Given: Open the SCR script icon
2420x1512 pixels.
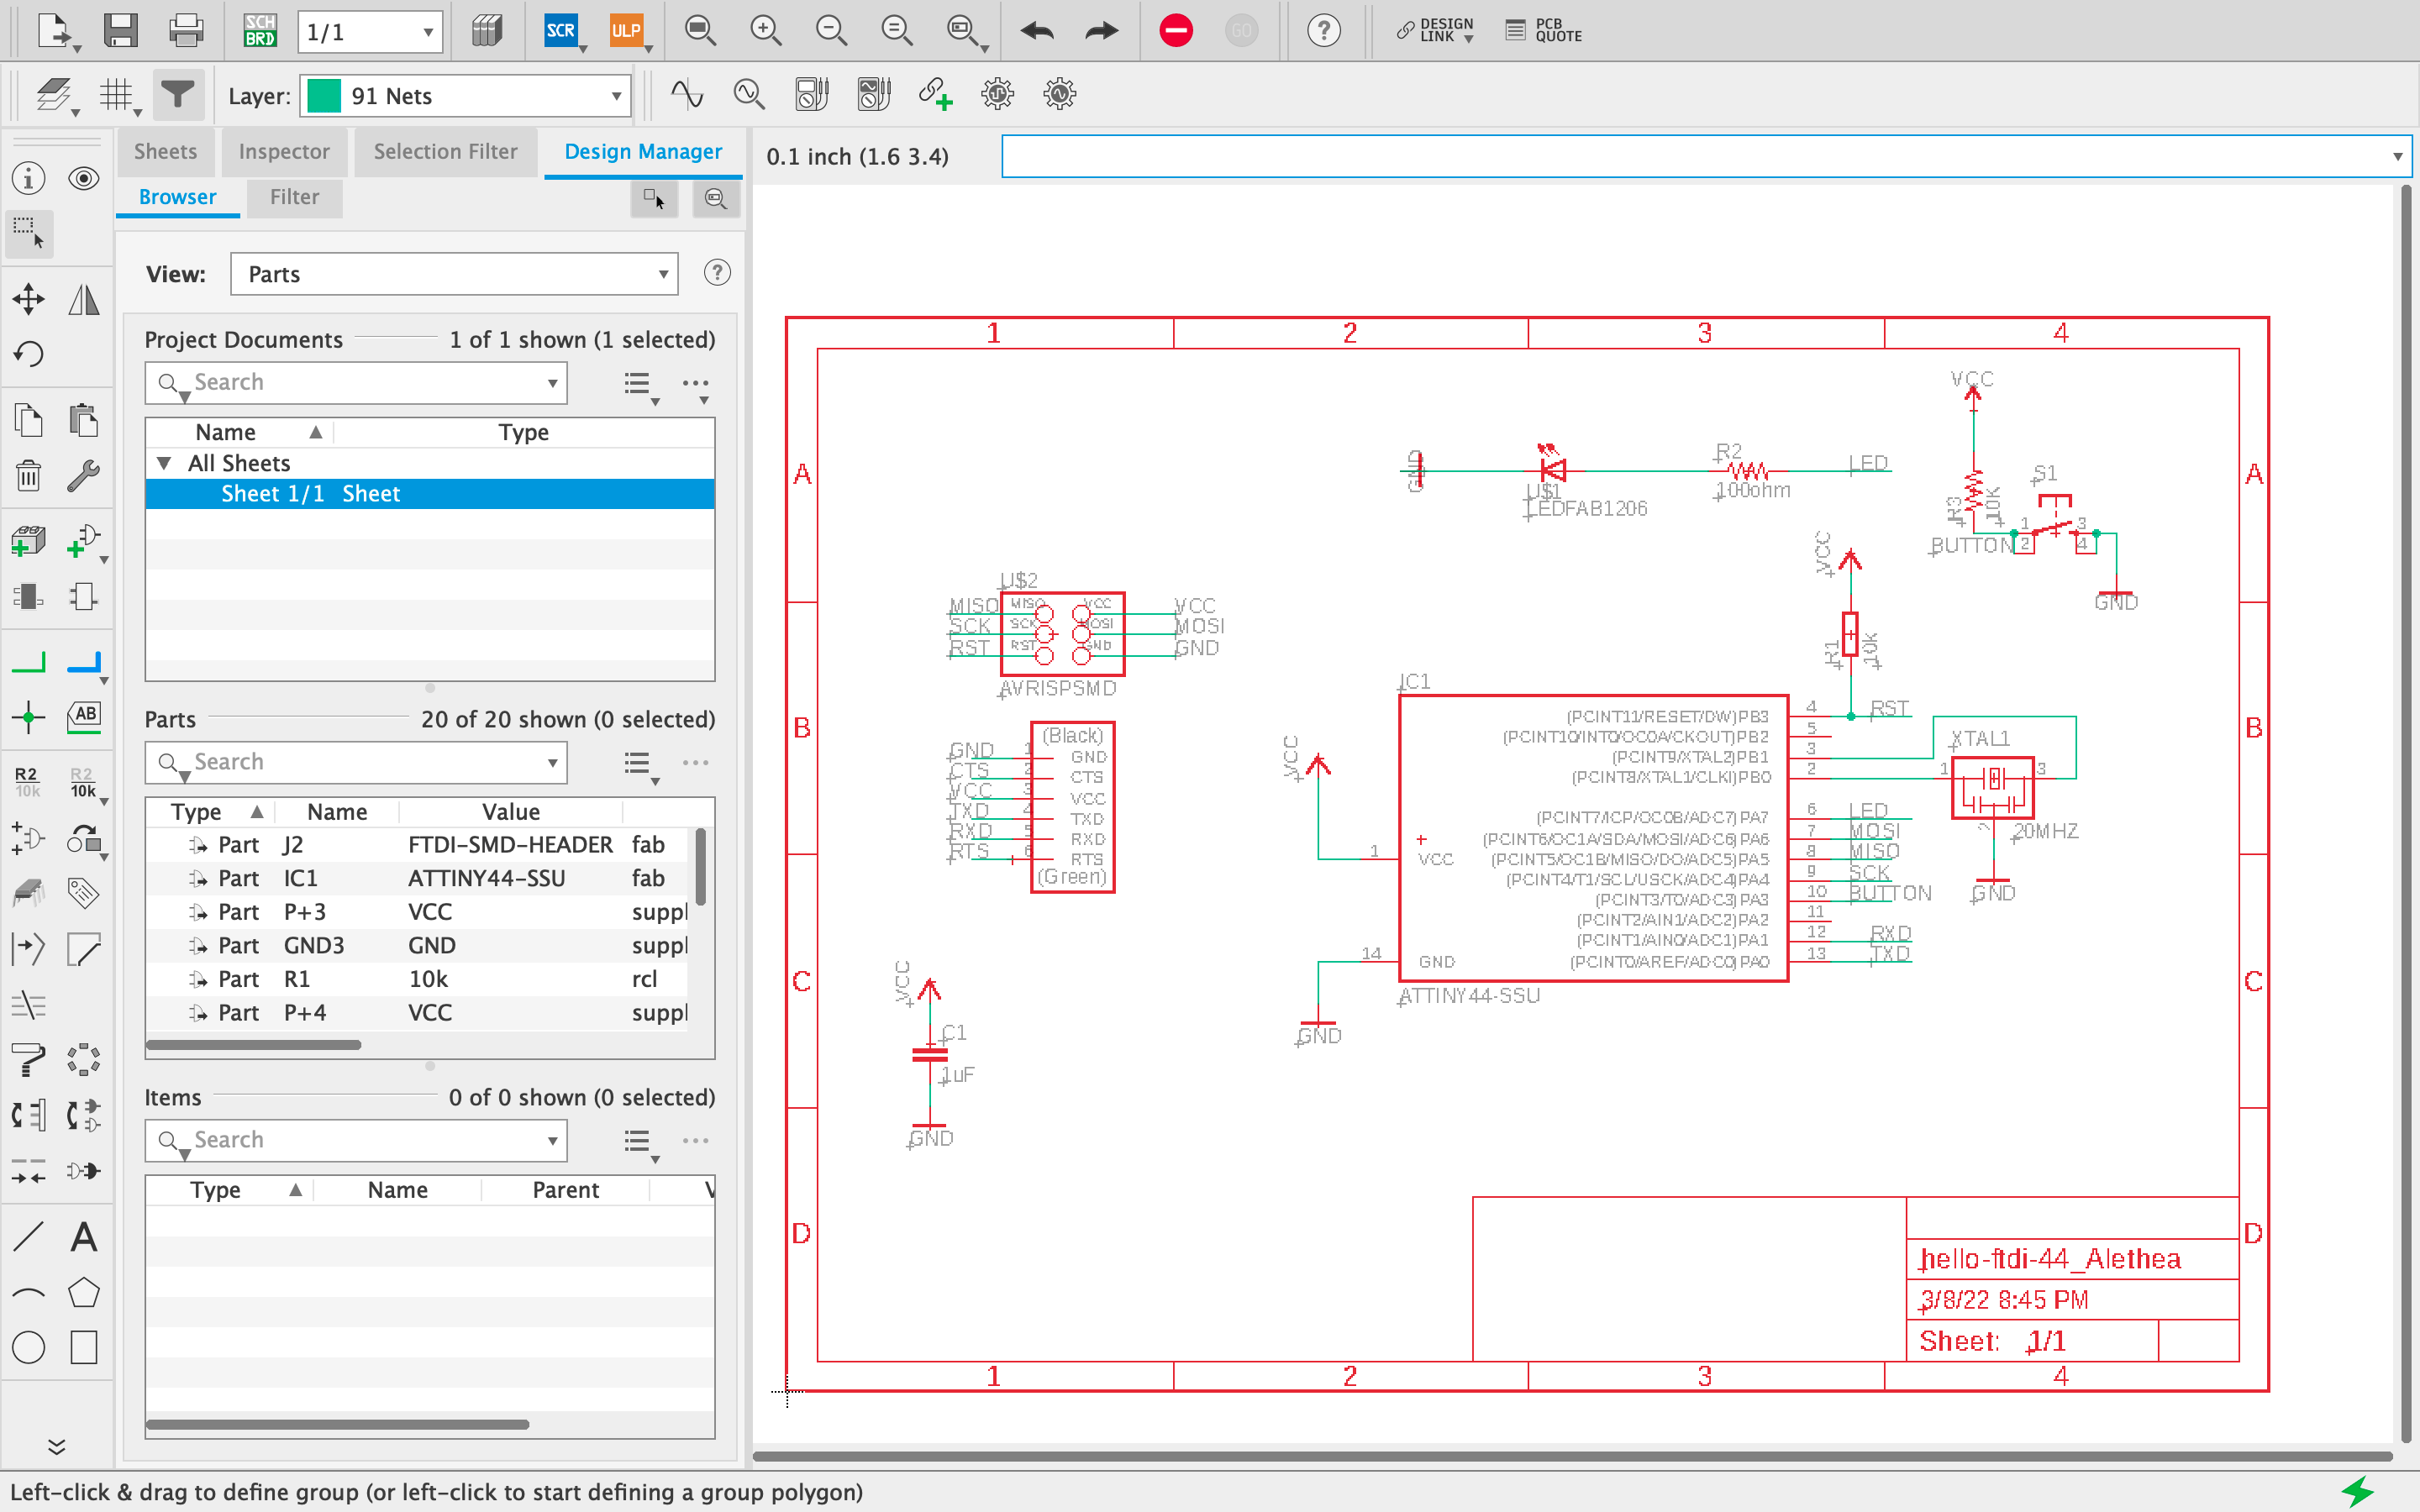Looking at the screenshot, I should pos(561,30).
